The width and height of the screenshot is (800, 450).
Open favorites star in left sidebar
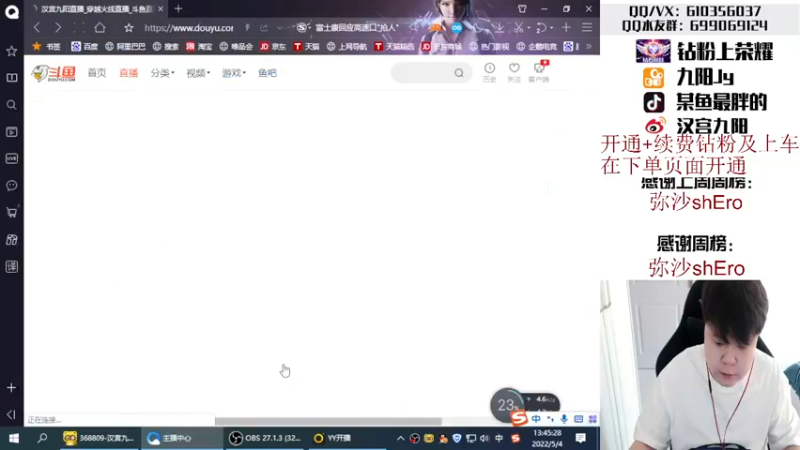tap(12, 51)
